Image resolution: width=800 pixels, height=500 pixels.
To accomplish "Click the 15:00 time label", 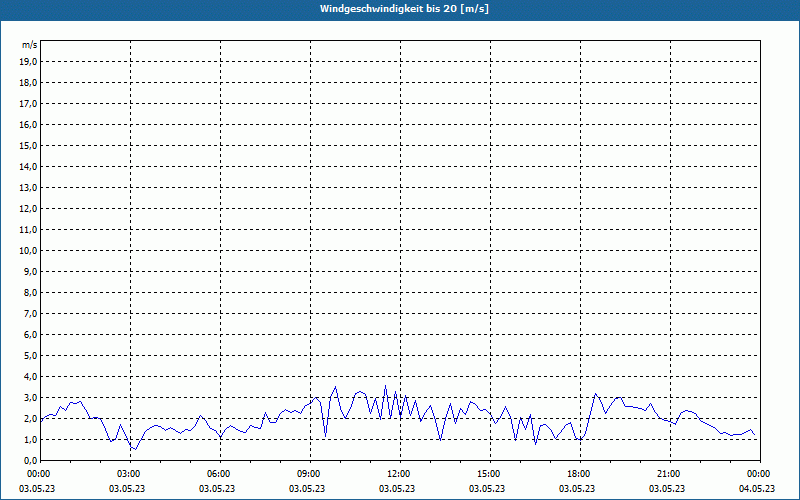I will (x=490, y=474).
